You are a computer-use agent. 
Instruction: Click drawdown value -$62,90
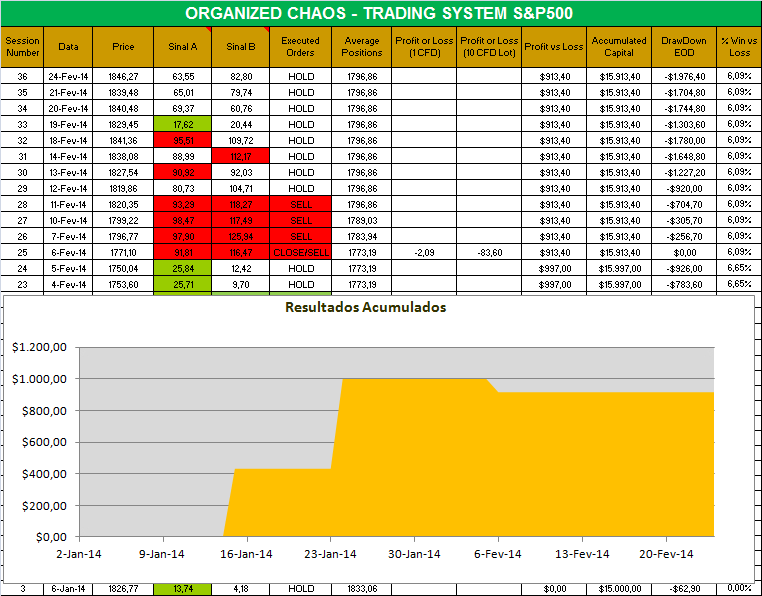pos(684,589)
